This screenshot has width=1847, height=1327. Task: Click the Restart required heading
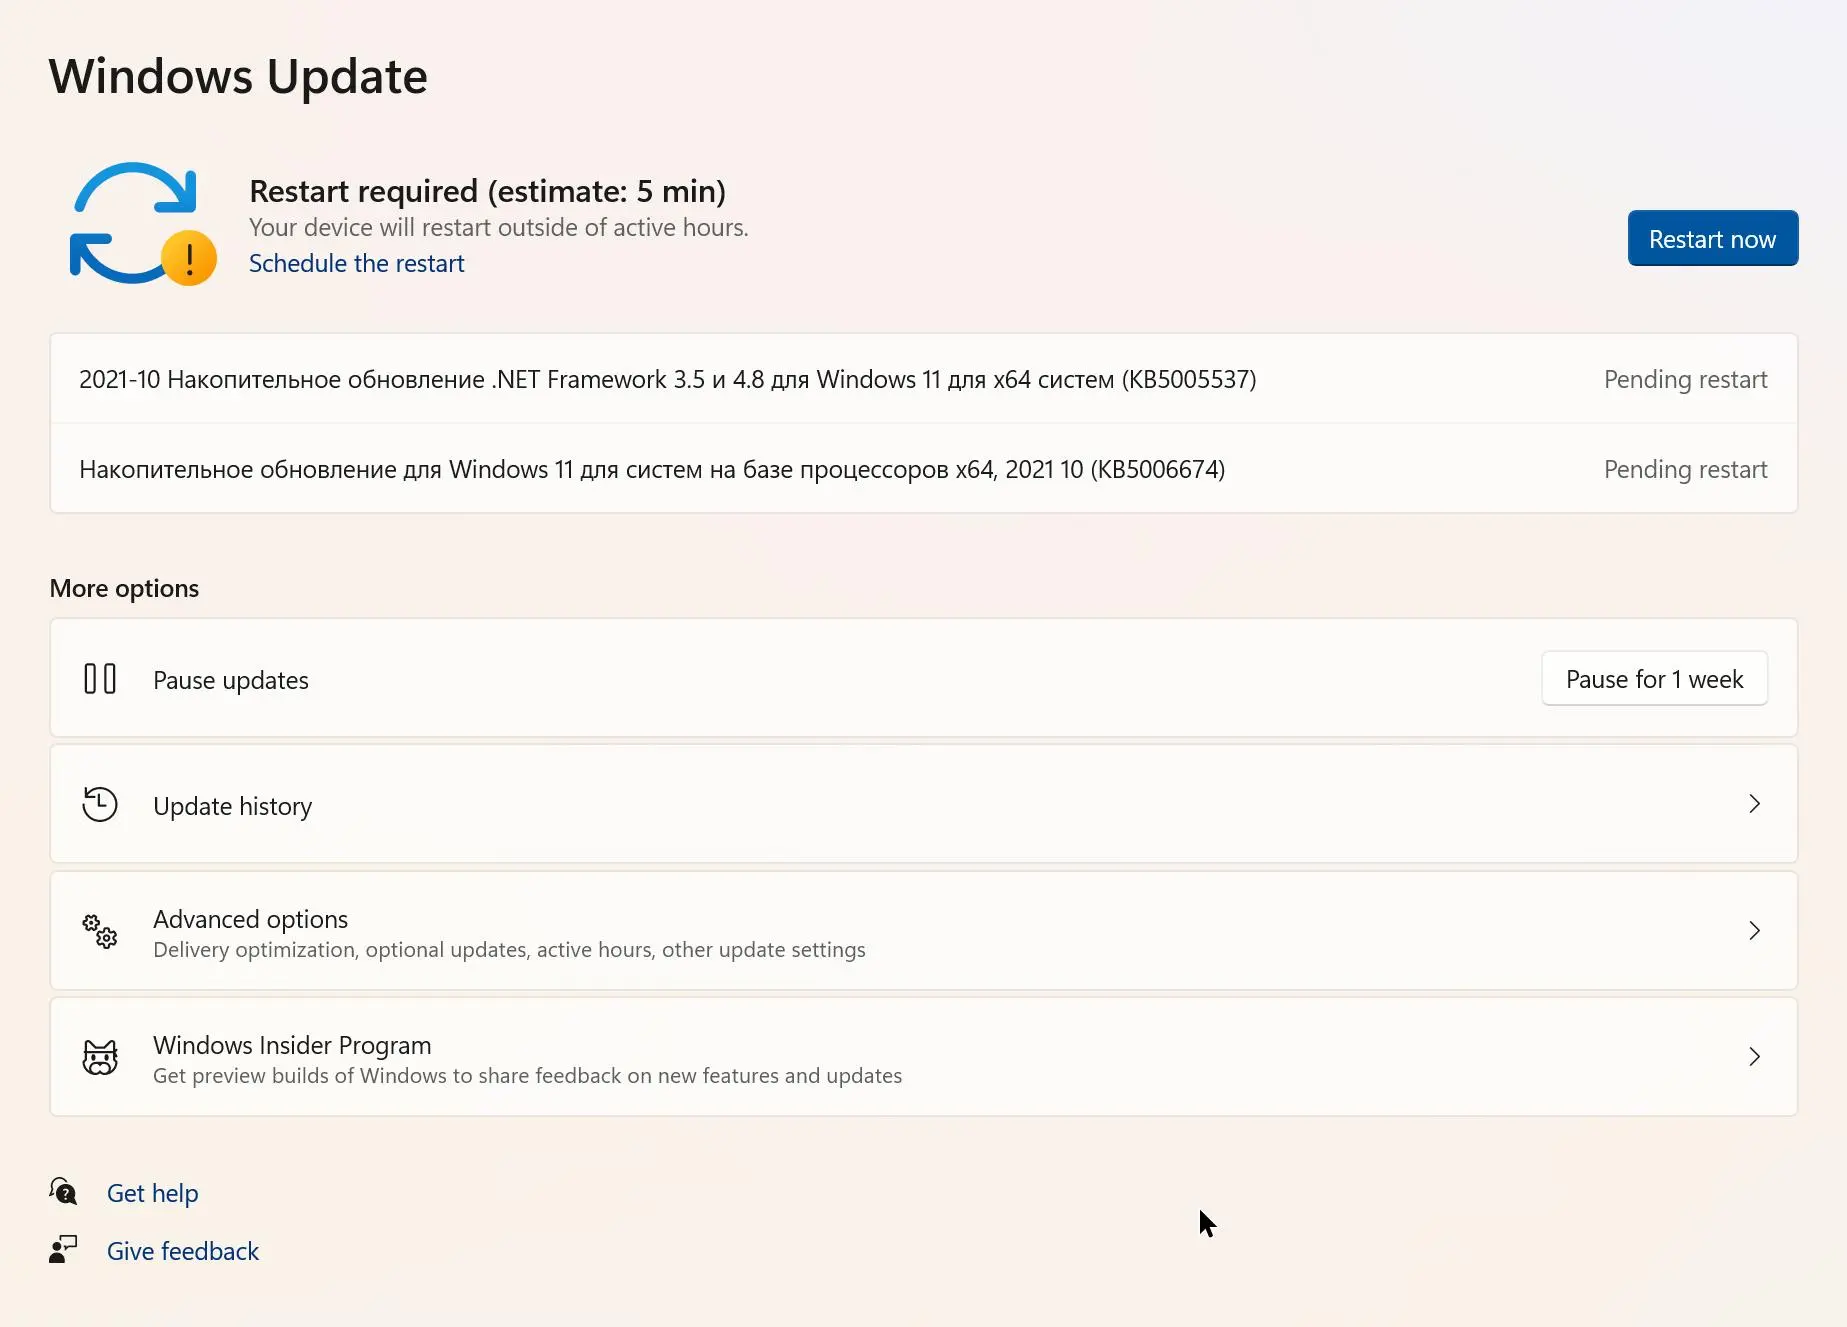coord(488,190)
